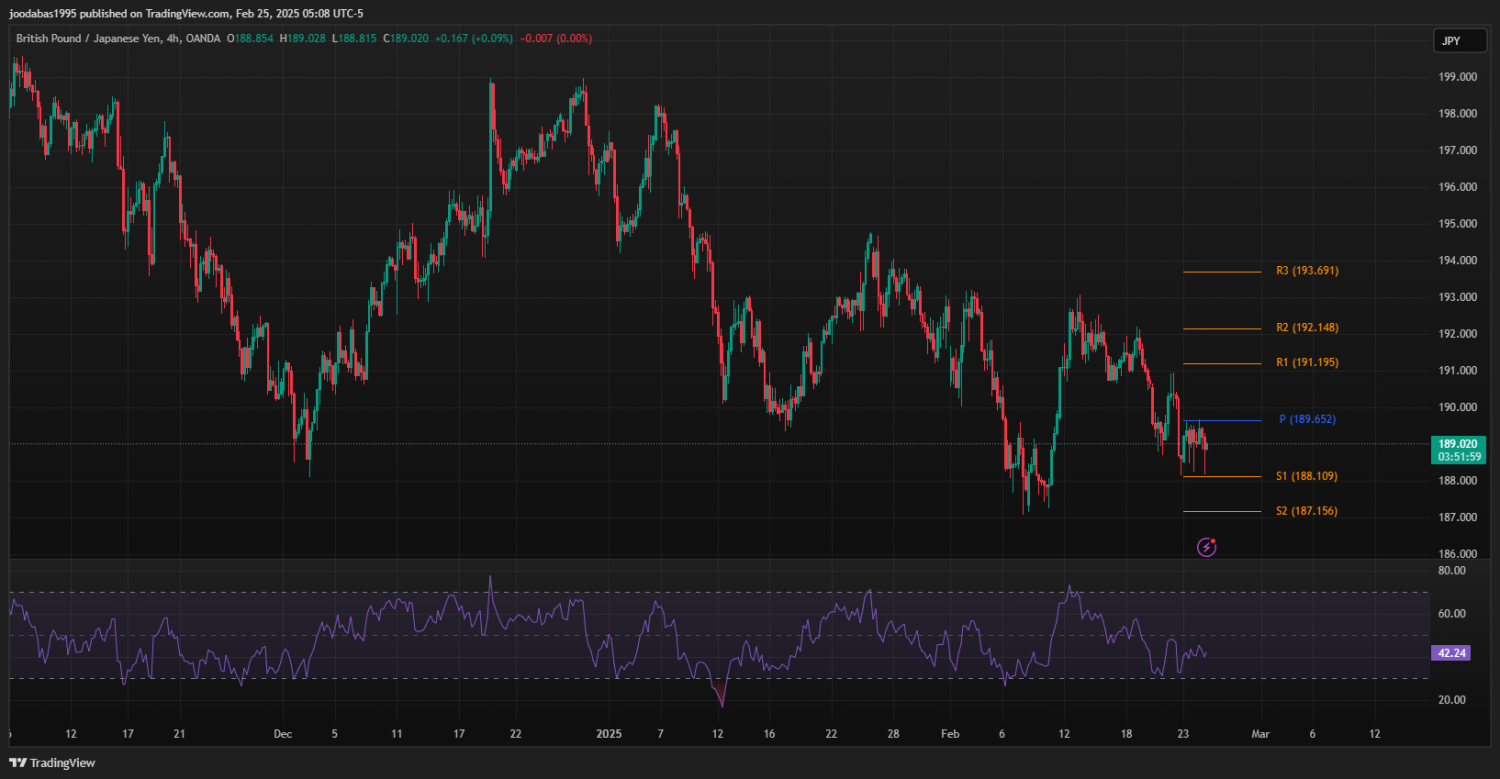Click the S2 (187.156) pivot label

(x=1307, y=511)
